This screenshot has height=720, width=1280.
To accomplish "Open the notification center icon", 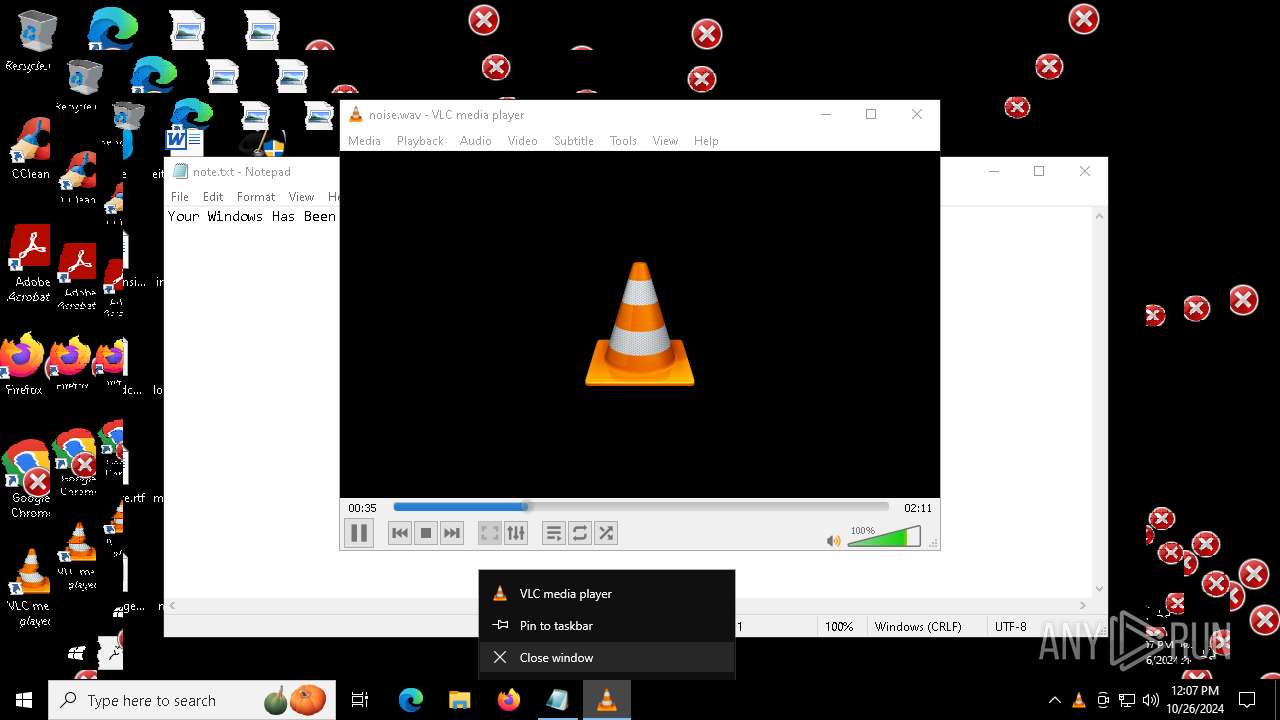I will 1247,700.
